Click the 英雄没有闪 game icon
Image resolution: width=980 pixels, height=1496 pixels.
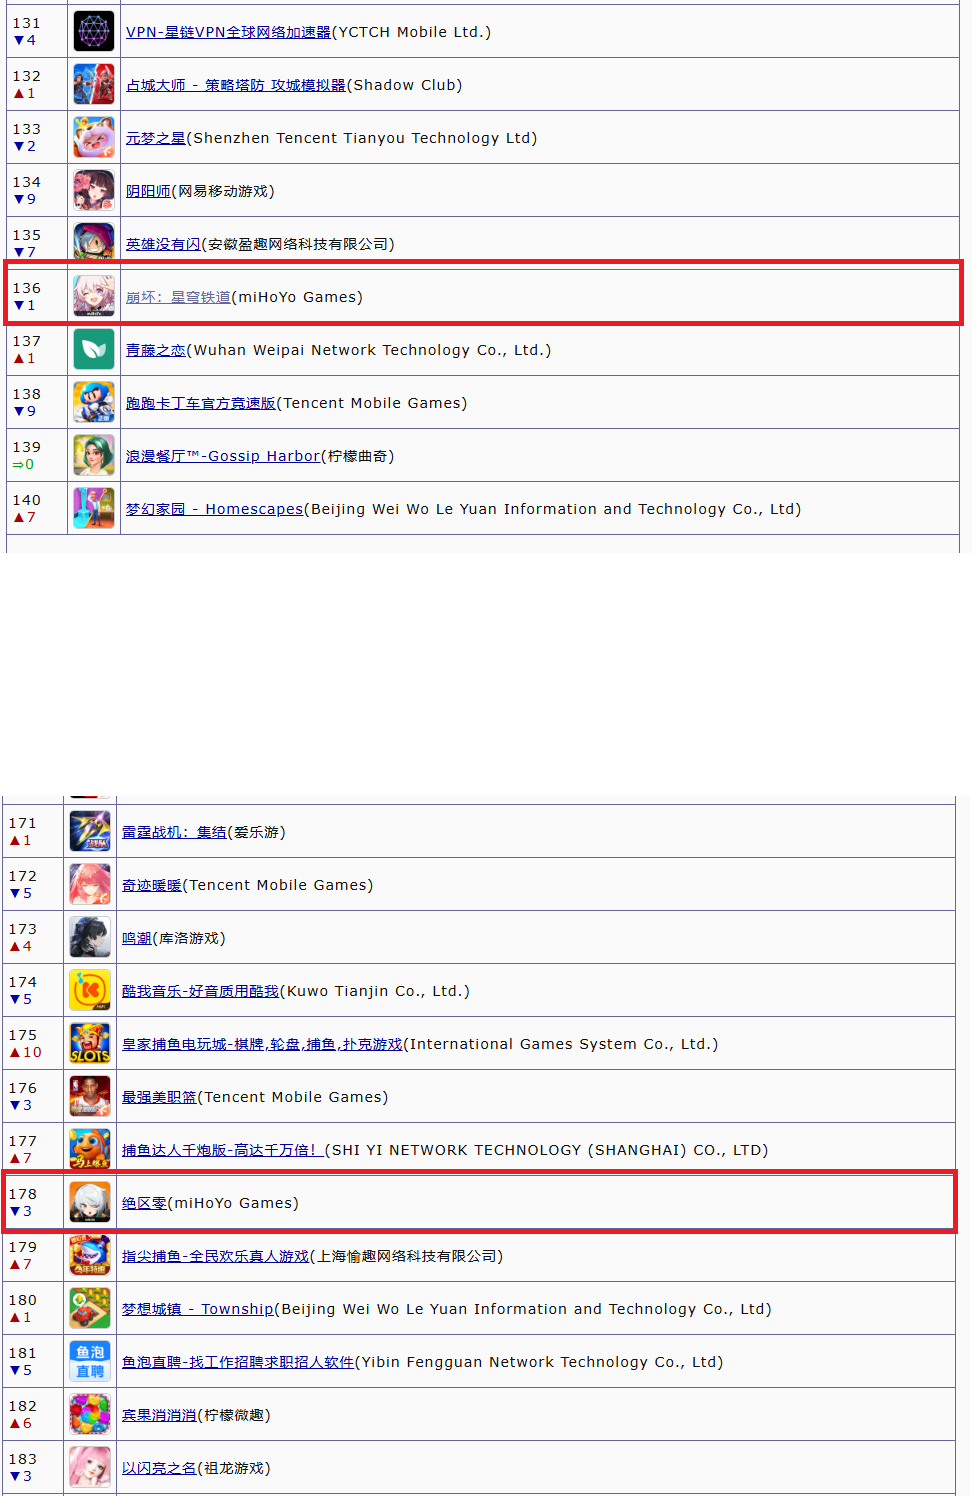(94, 242)
